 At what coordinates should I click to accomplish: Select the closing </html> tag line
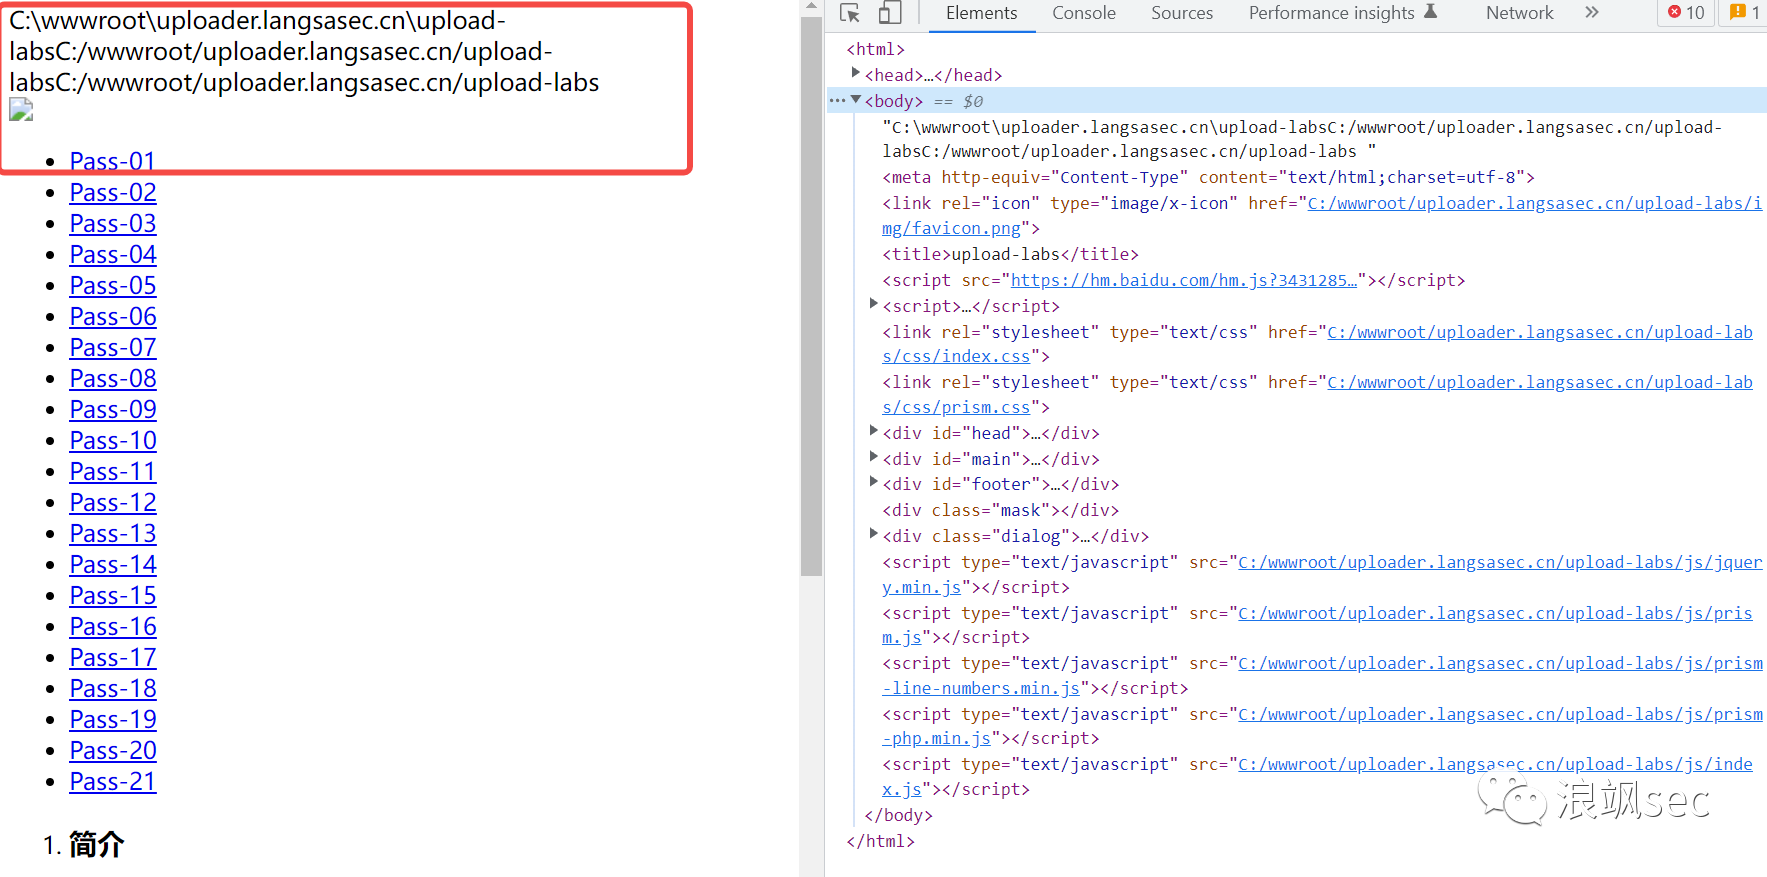click(x=880, y=841)
